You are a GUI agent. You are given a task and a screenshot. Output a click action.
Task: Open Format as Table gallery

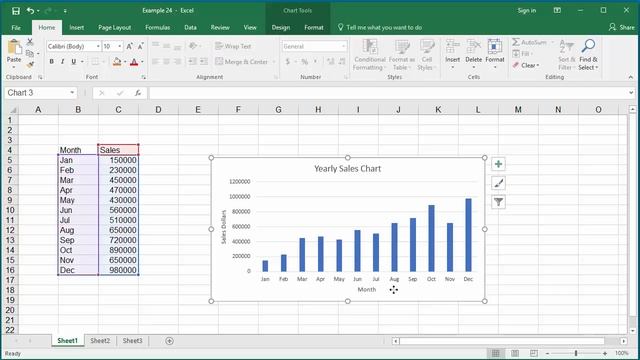click(402, 55)
